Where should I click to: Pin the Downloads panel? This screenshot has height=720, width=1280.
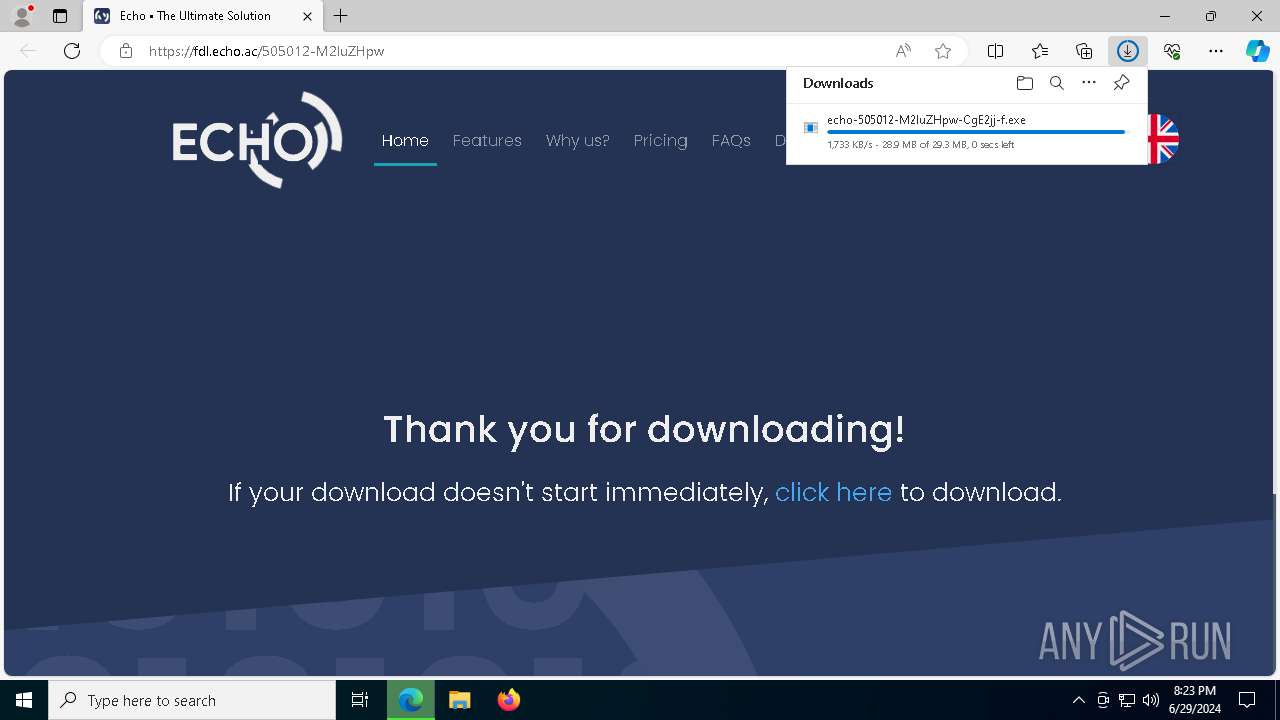pos(1122,83)
